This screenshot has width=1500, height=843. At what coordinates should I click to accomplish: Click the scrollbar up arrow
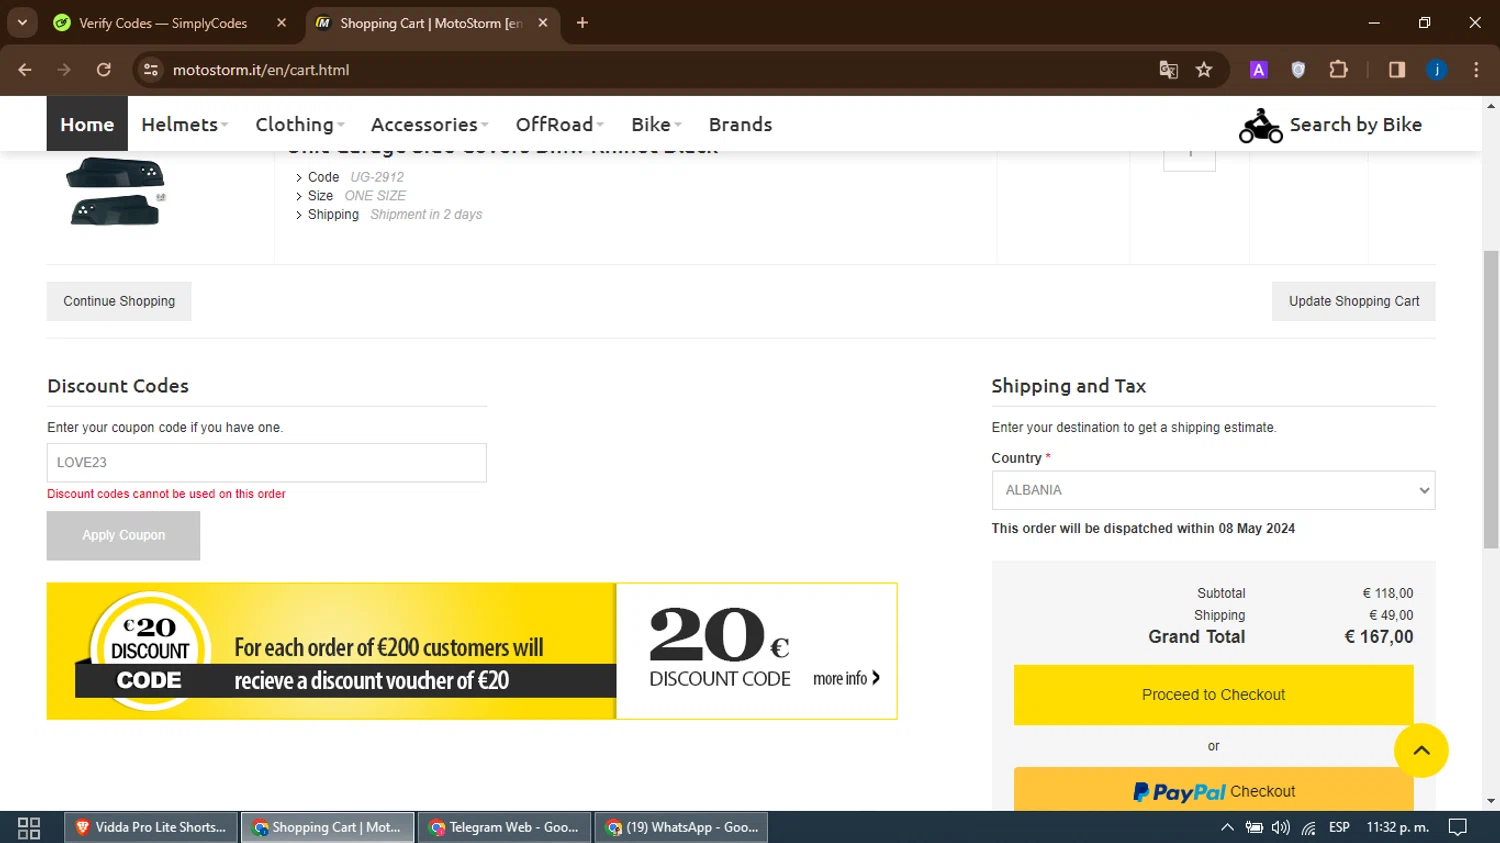point(1491,105)
